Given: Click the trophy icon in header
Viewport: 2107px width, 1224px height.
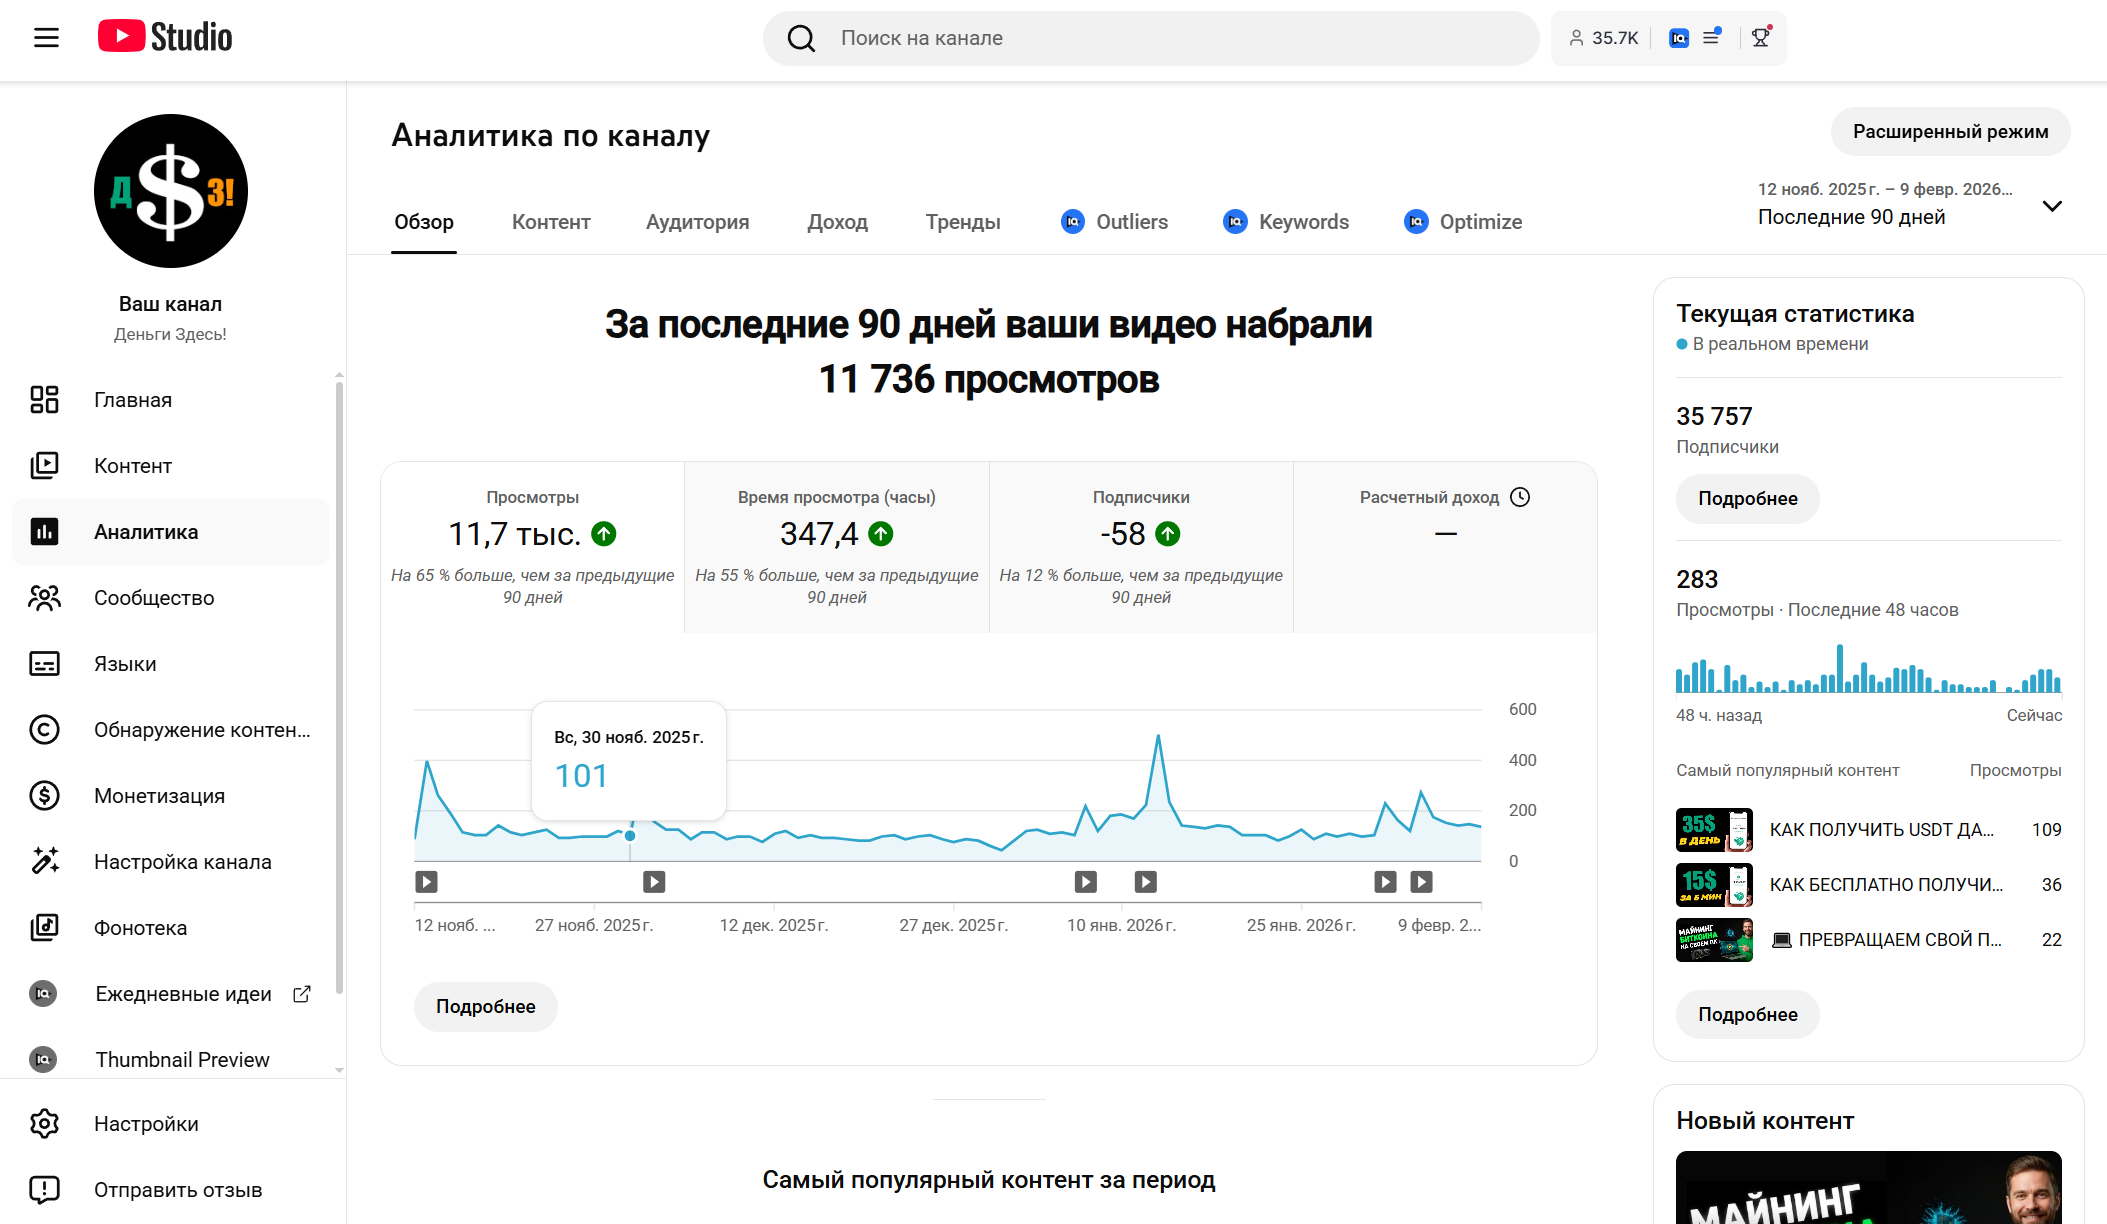Looking at the screenshot, I should coord(1761,38).
